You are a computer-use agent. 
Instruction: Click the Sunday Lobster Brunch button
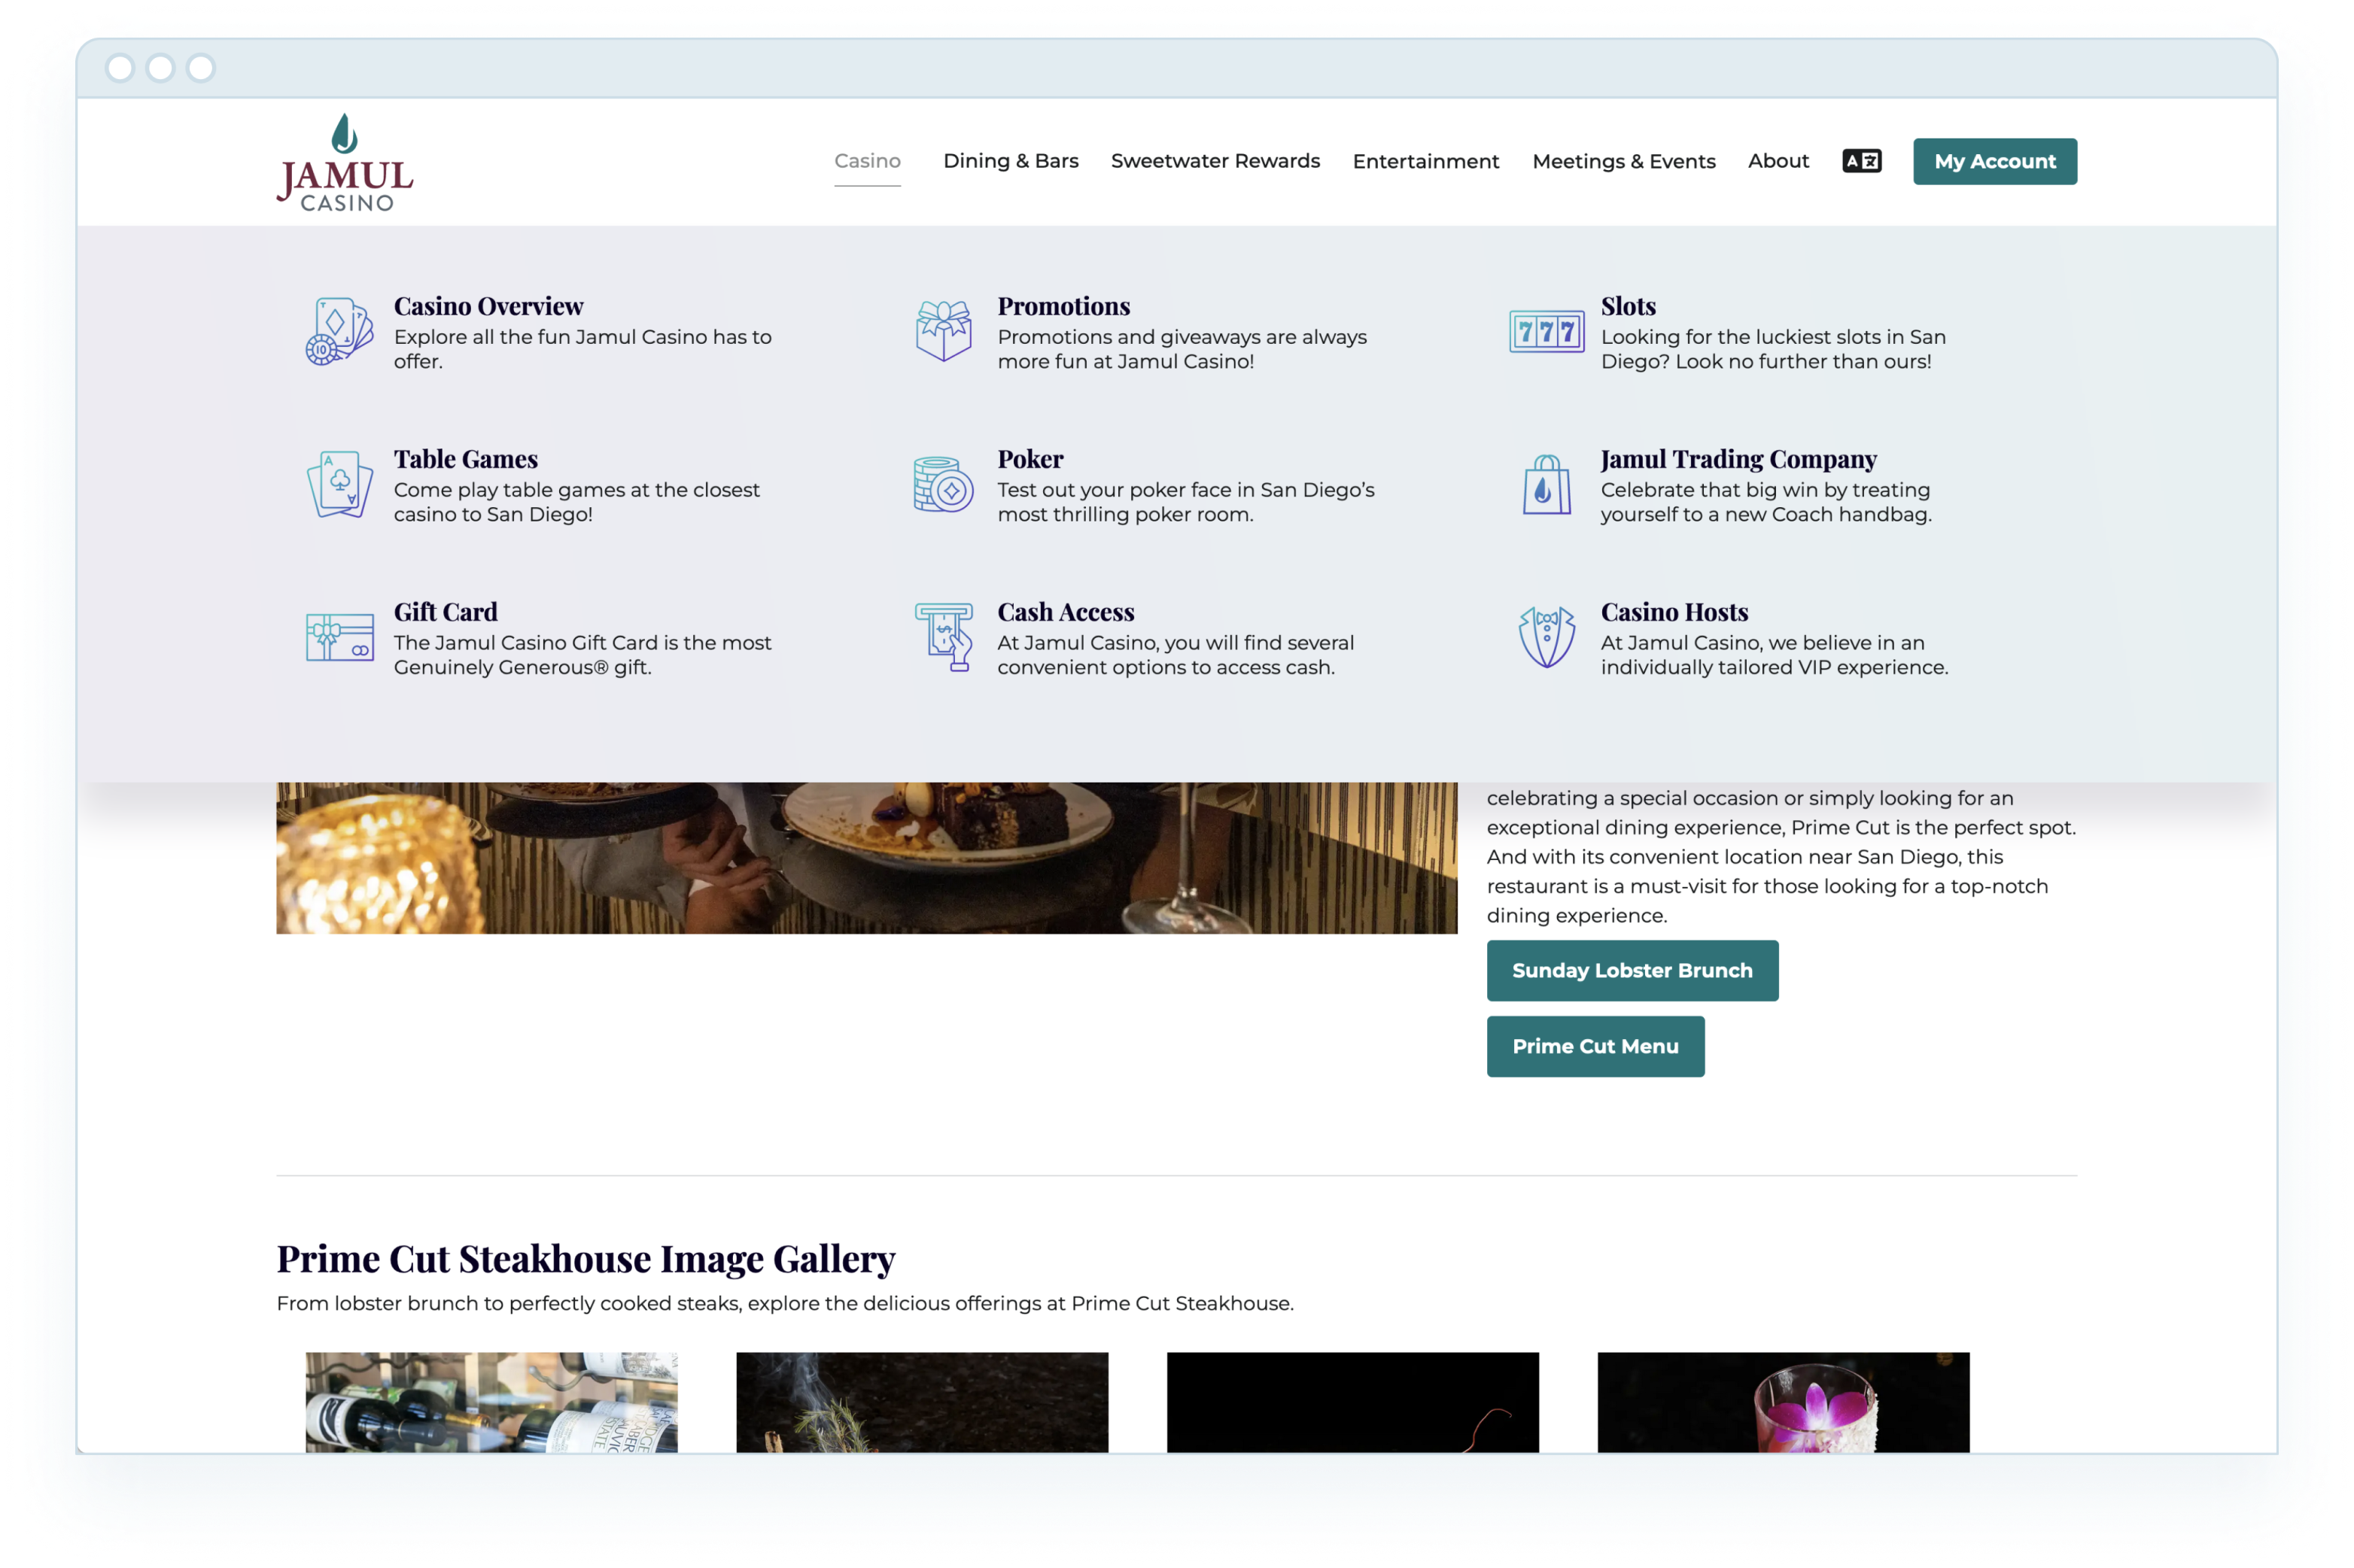pos(1632,970)
